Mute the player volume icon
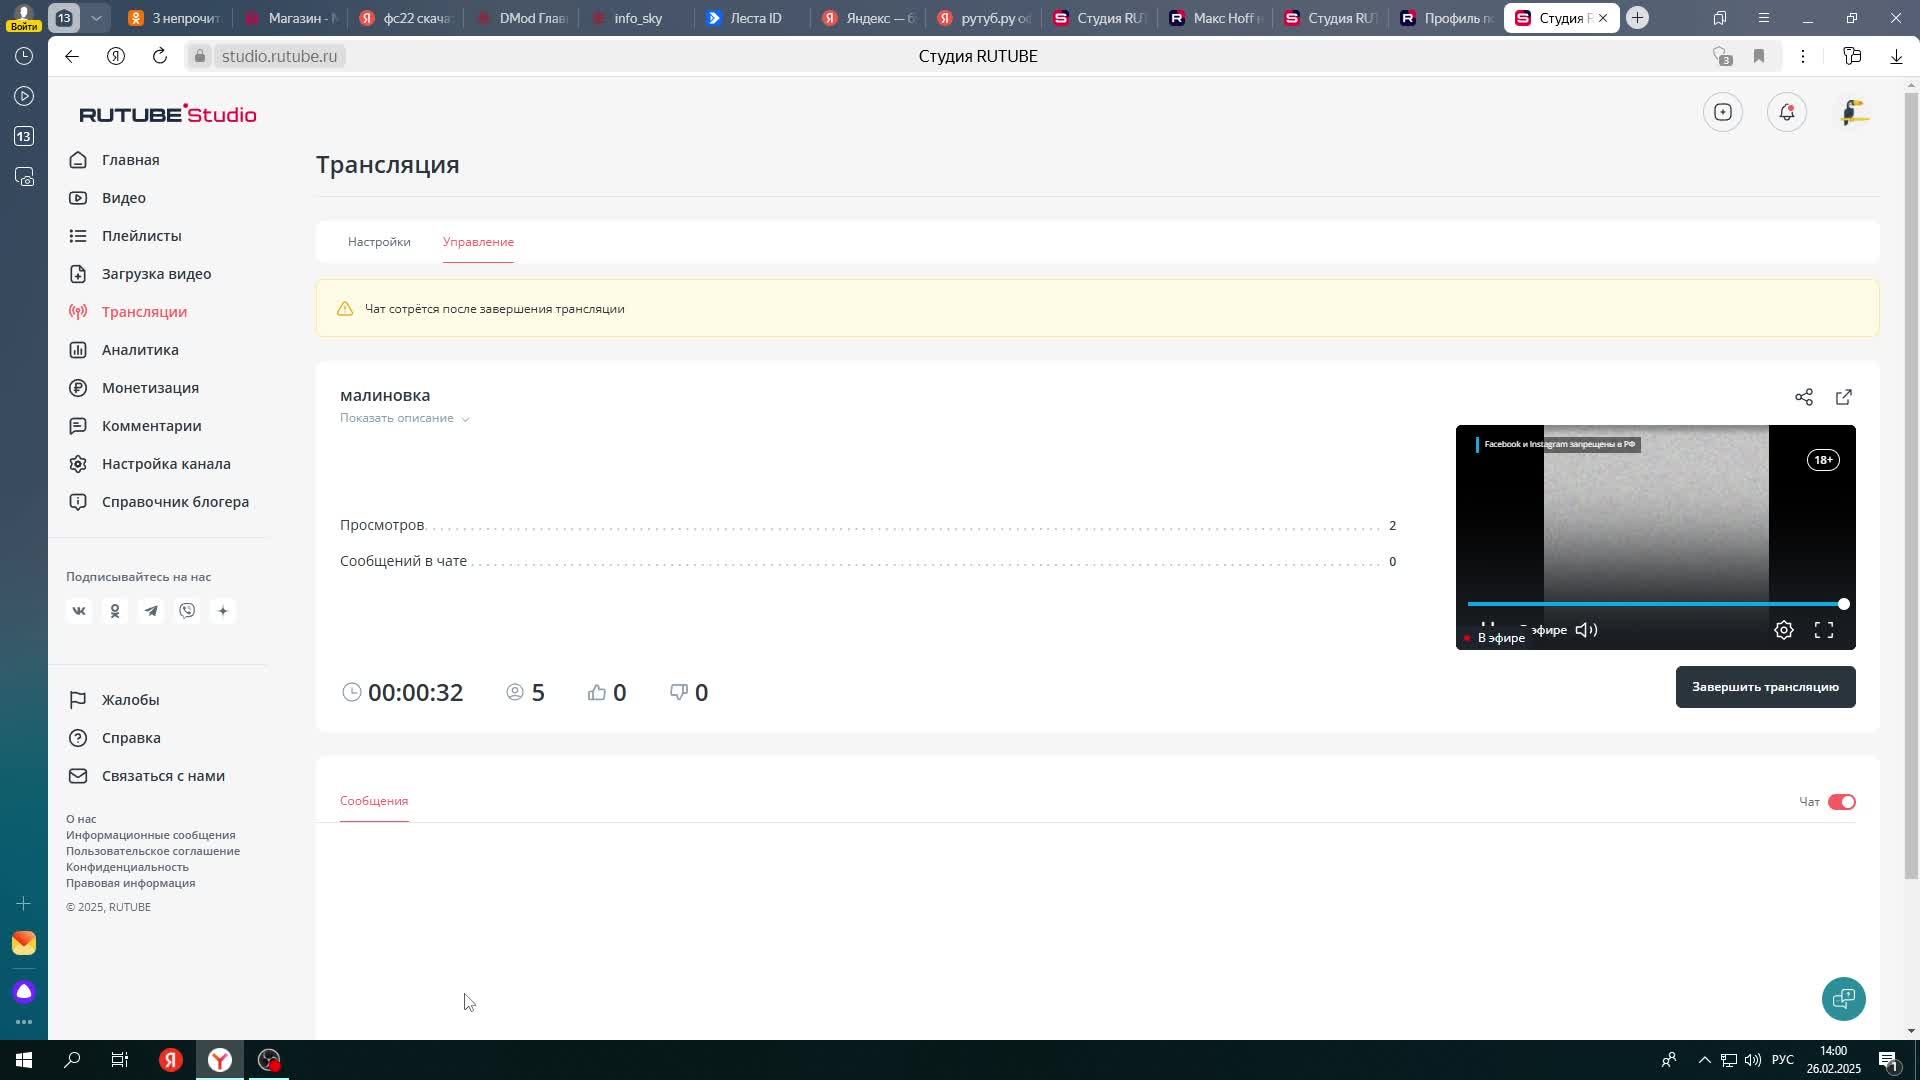 click(1586, 630)
